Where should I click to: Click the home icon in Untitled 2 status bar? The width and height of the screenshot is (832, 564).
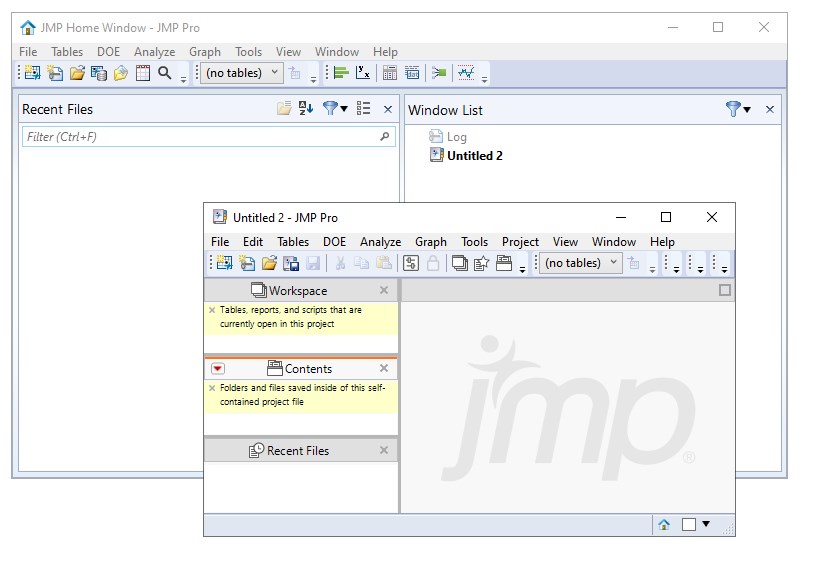[664, 525]
